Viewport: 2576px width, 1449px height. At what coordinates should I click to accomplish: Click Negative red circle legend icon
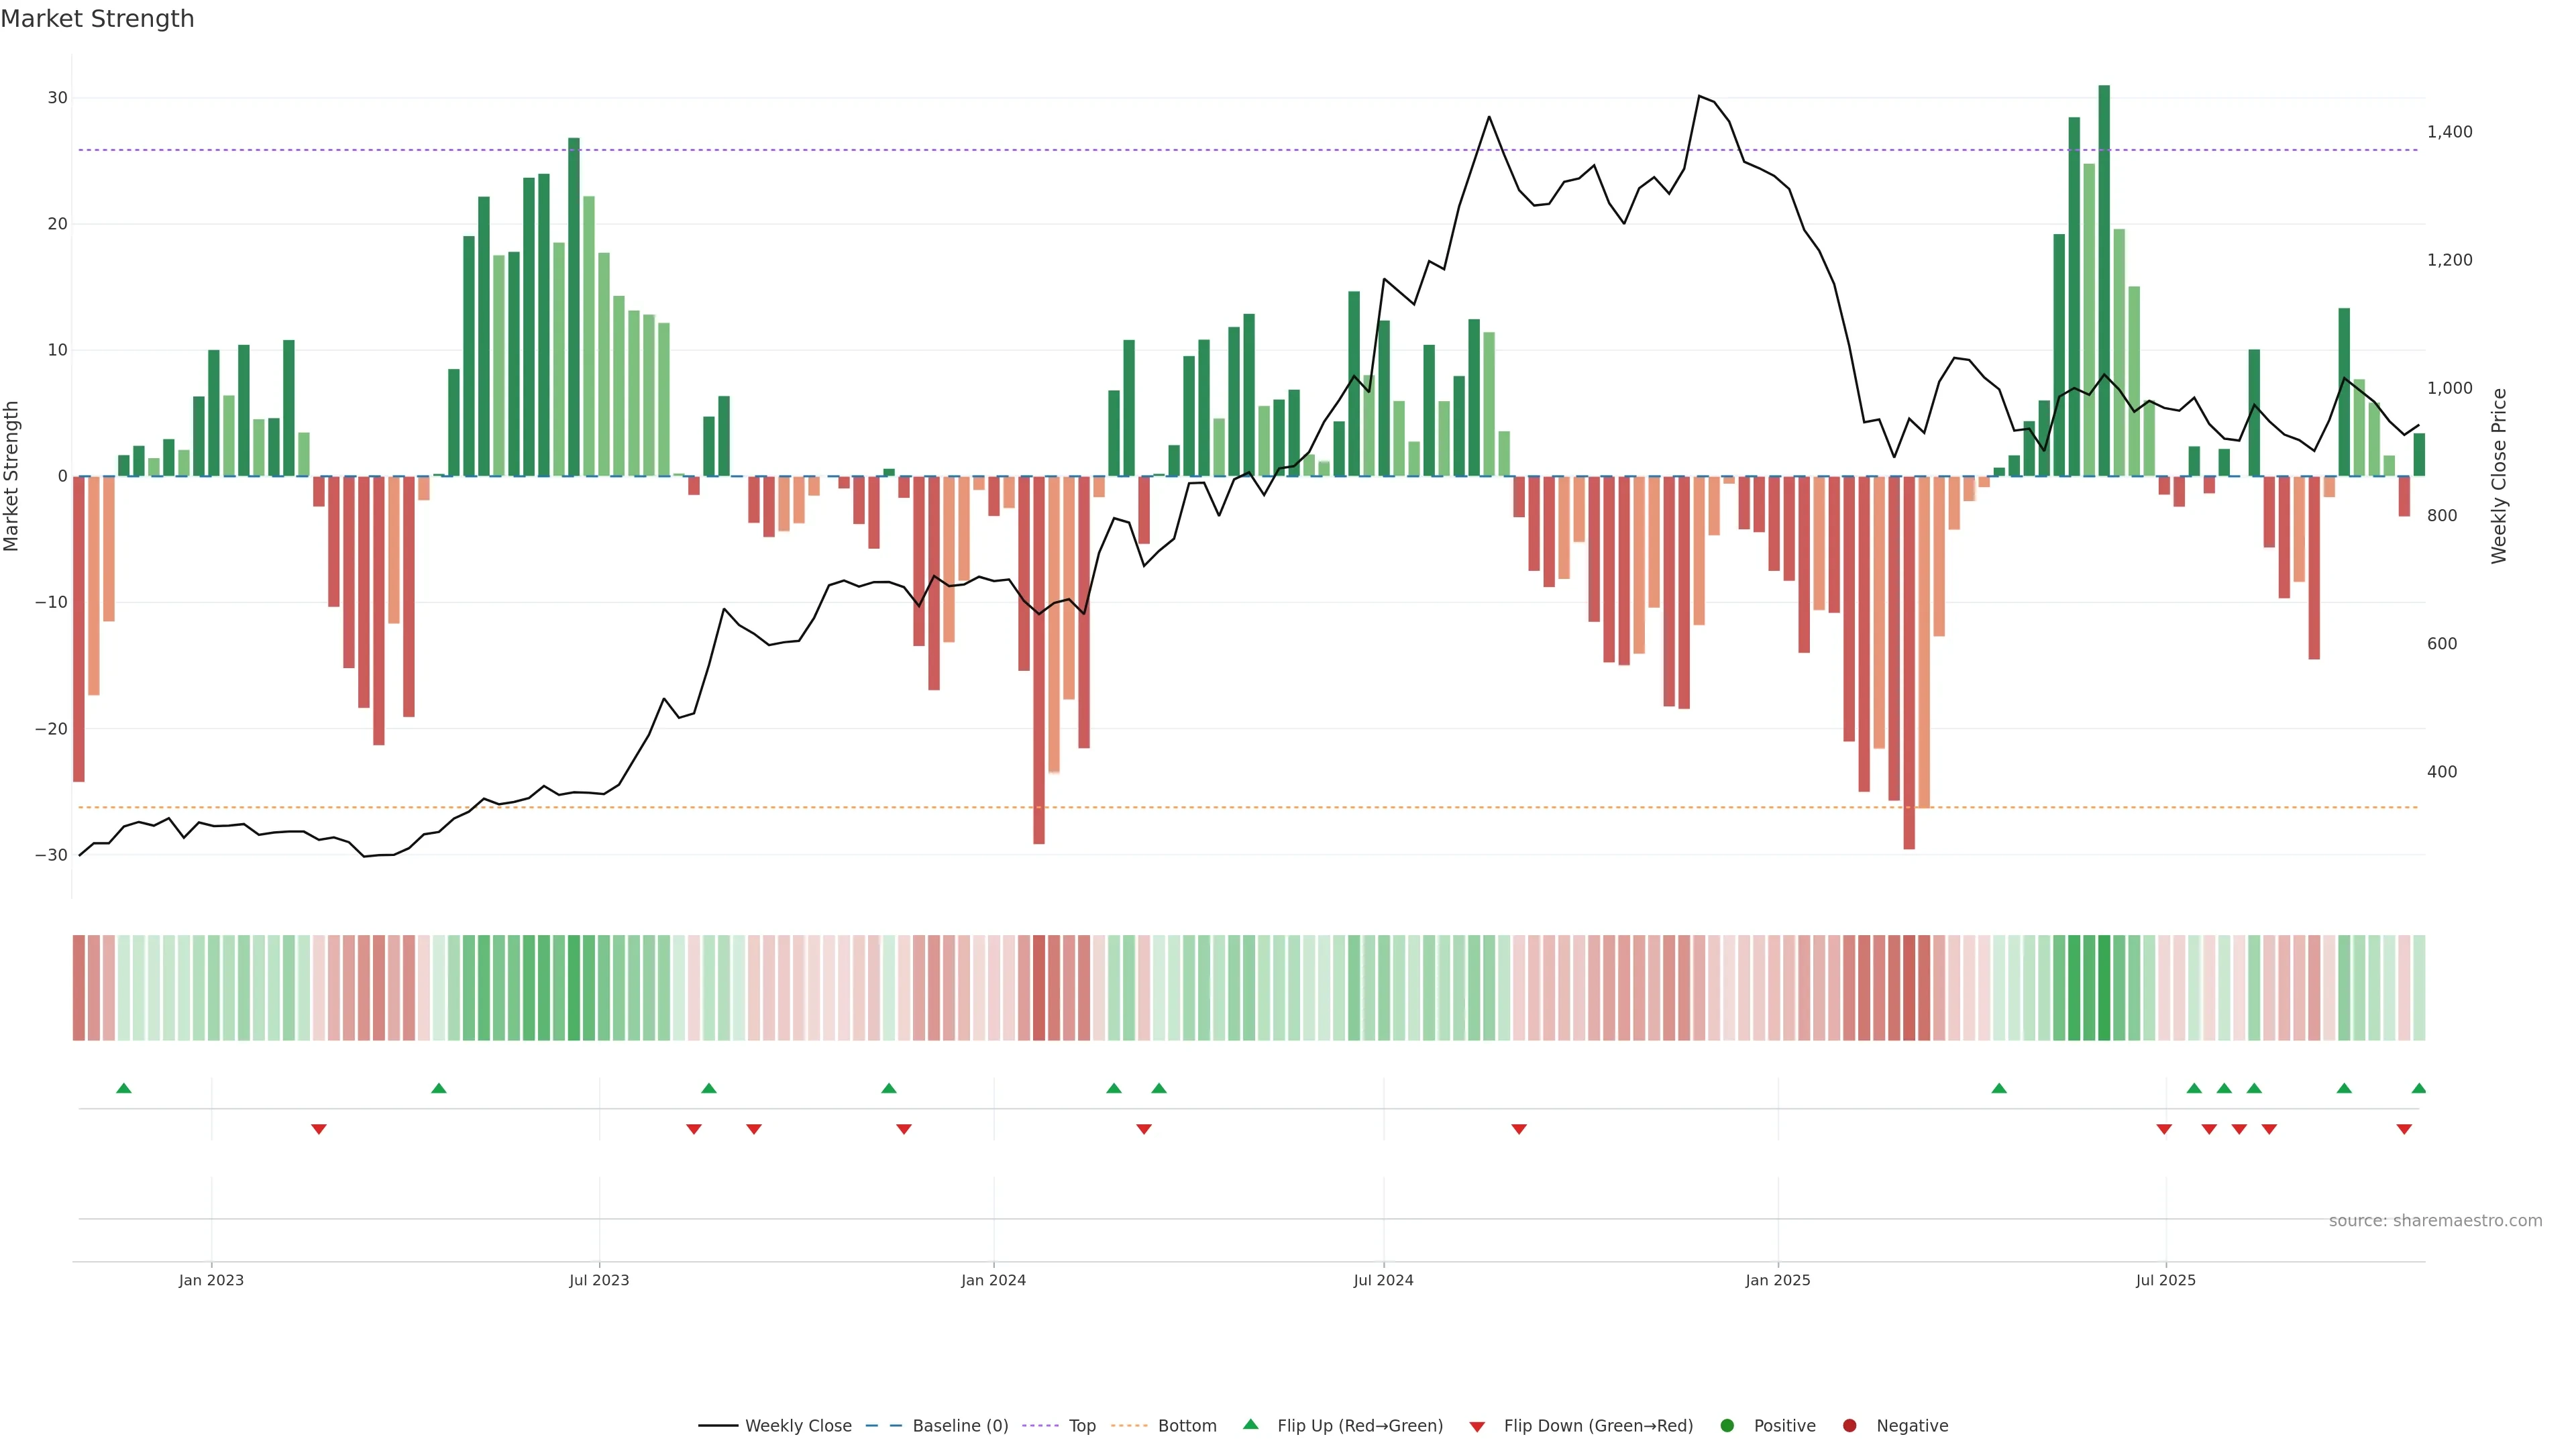point(1849,1426)
